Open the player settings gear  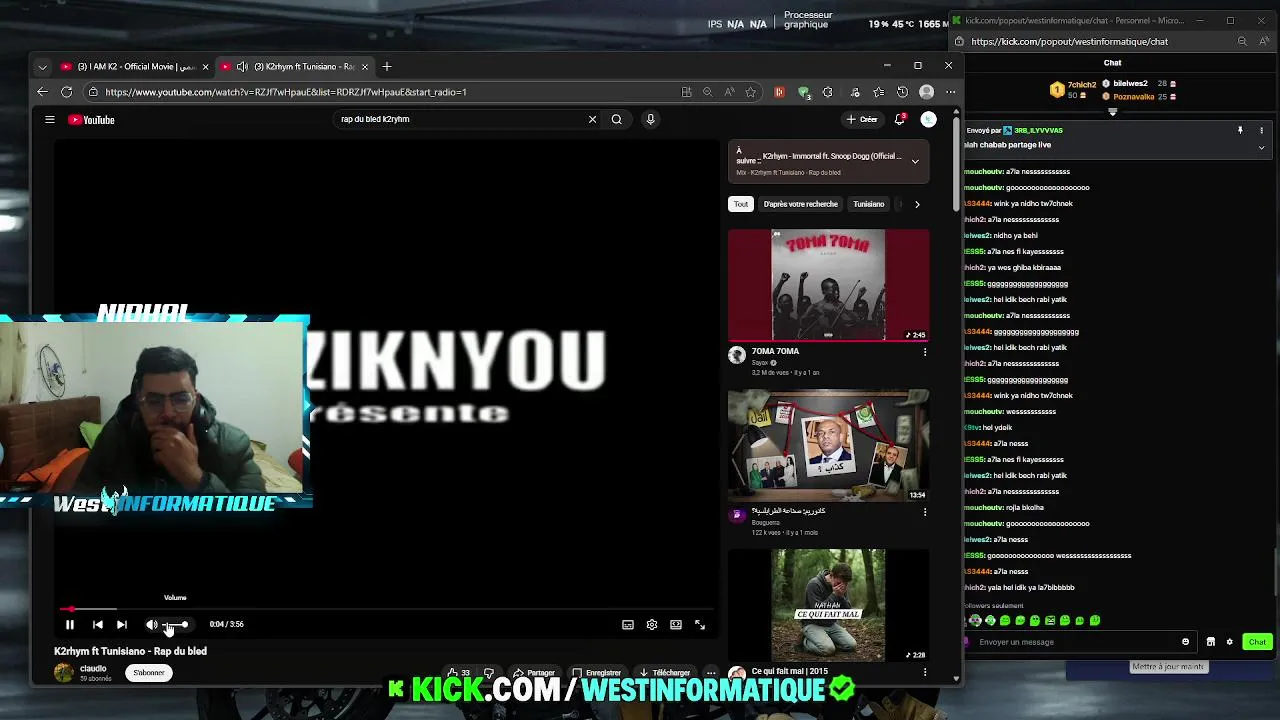click(652, 624)
